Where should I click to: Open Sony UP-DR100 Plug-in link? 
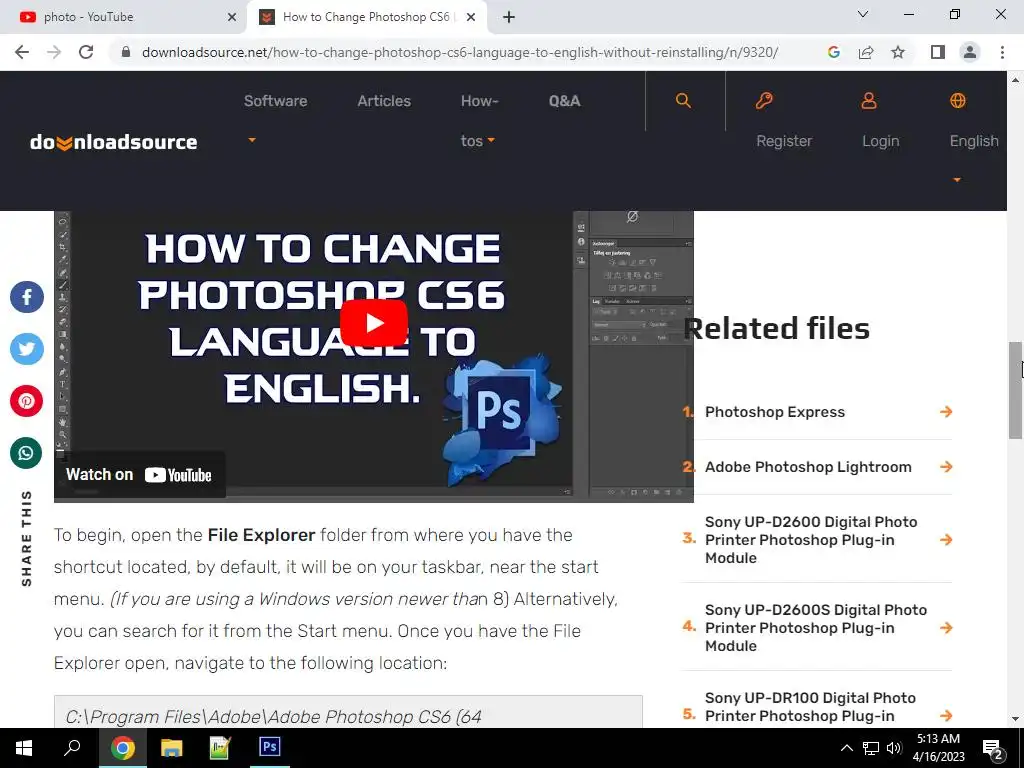(x=810, y=707)
